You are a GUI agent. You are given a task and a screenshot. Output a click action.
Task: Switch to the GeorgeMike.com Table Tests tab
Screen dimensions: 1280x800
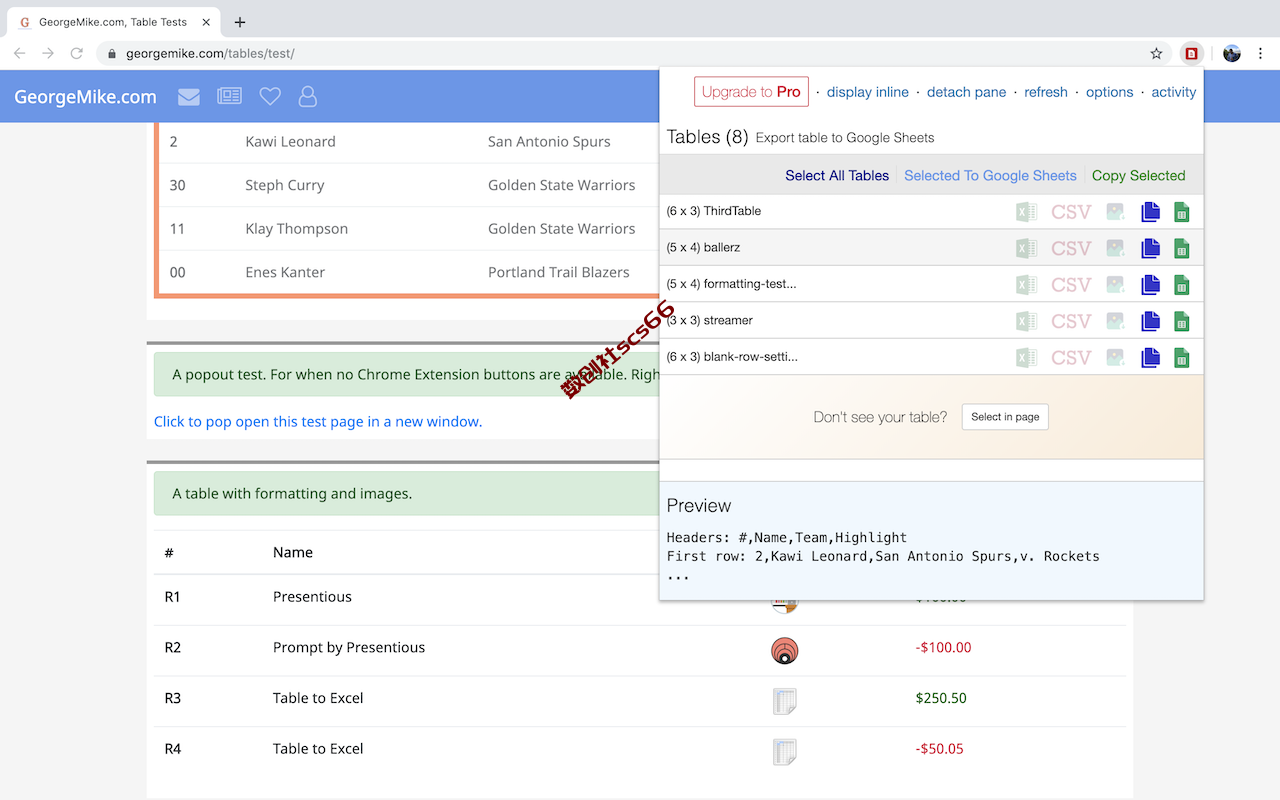113,22
